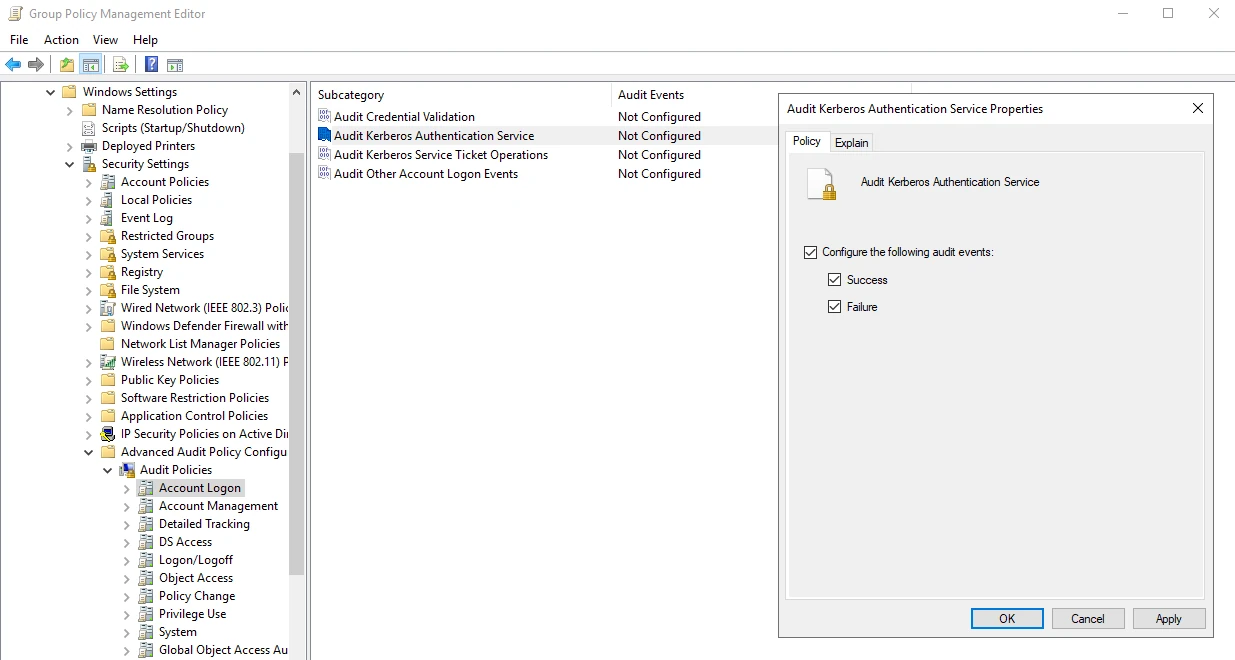Click the Group Policy Management Editor title icon
Image resolution: width=1235 pixels, height=660 pixels.
coord(15,14)
